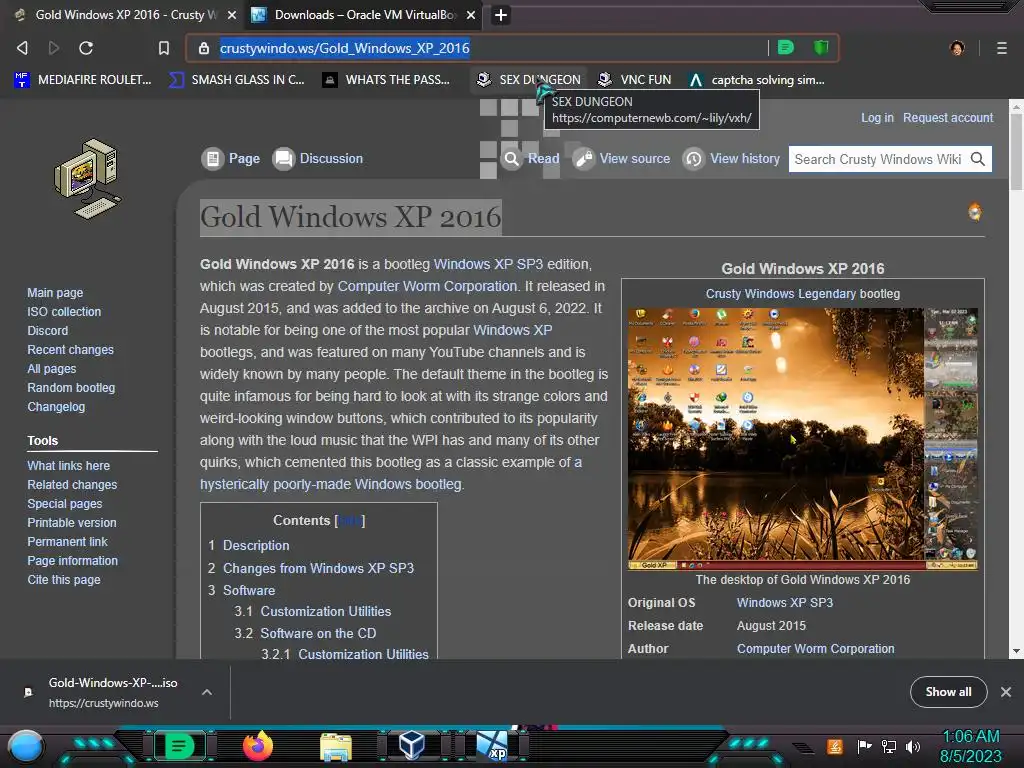This screenshot has height=768, width=1024.
Task: Open the Gold Windows XP 2016 desktop screenshot
Action: (x=803, y=438)
